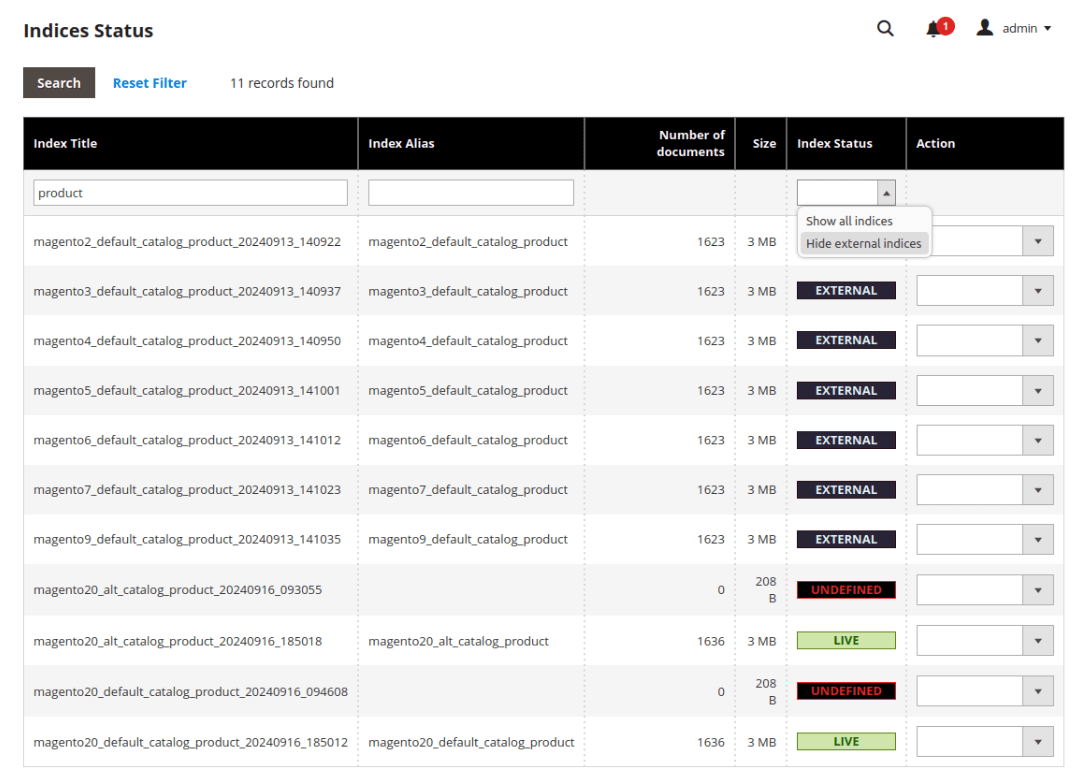Collapse the Index Status filter dropdown

pyautogui.click(x=885, y=193)
